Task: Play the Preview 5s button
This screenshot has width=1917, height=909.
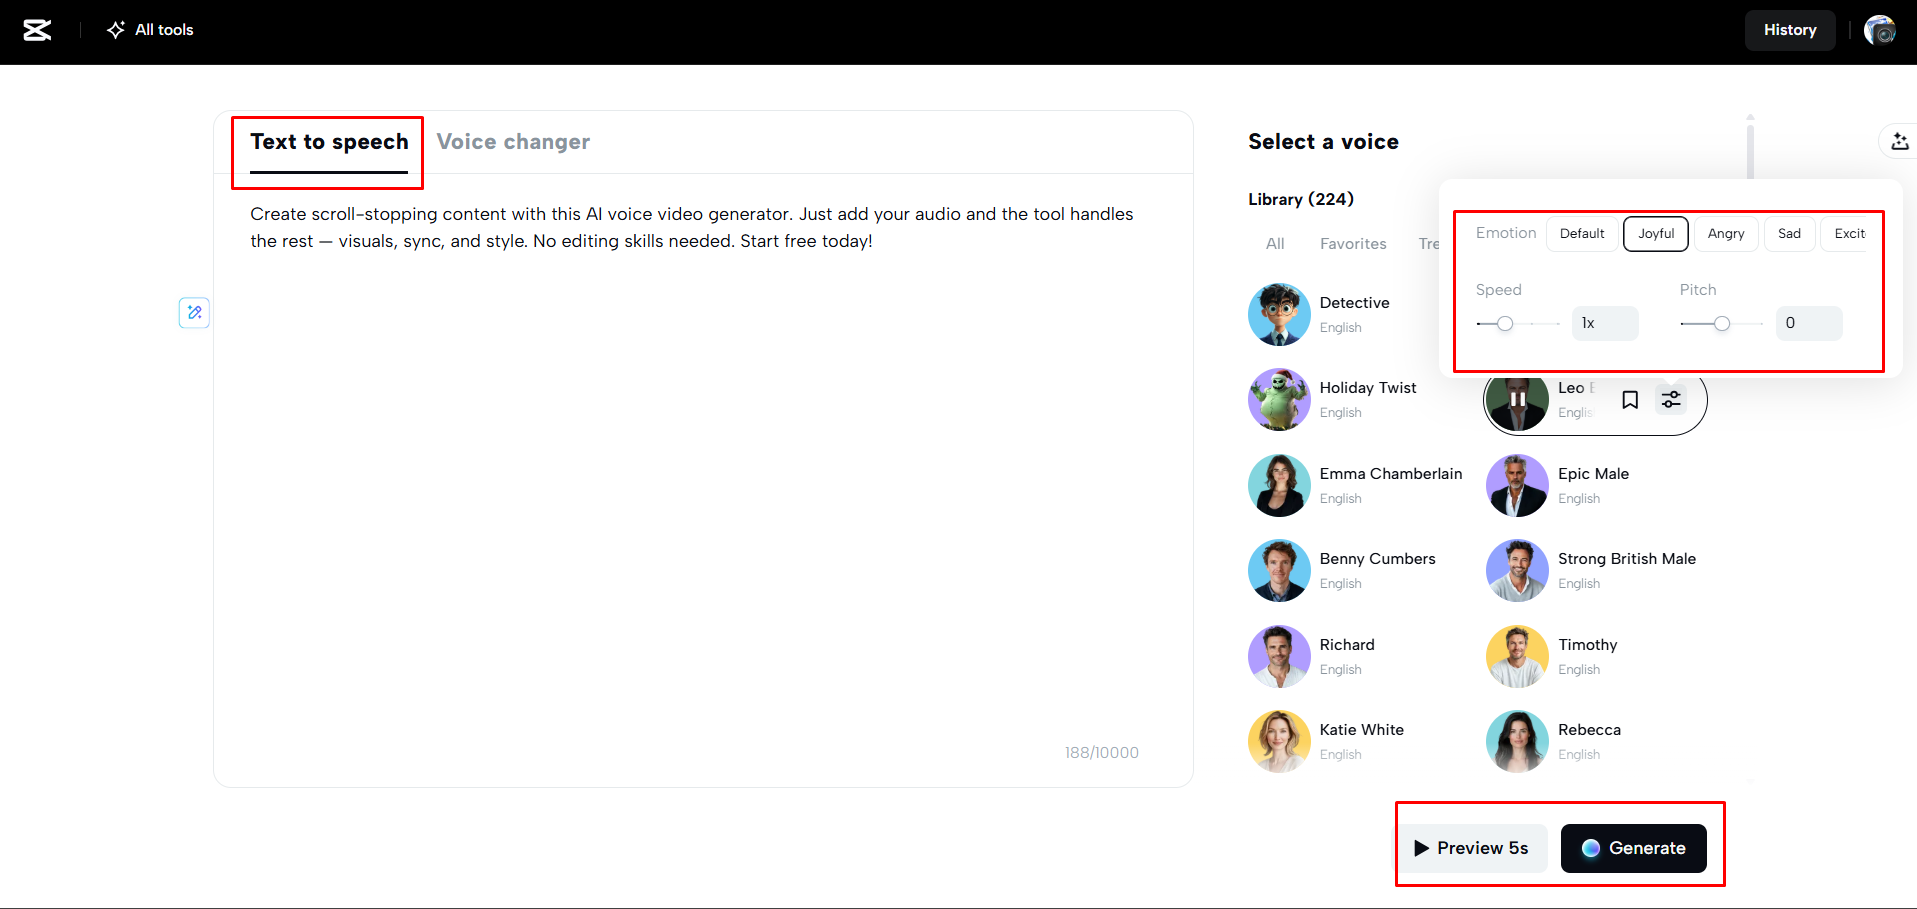Action: (x=1472, y=848)
